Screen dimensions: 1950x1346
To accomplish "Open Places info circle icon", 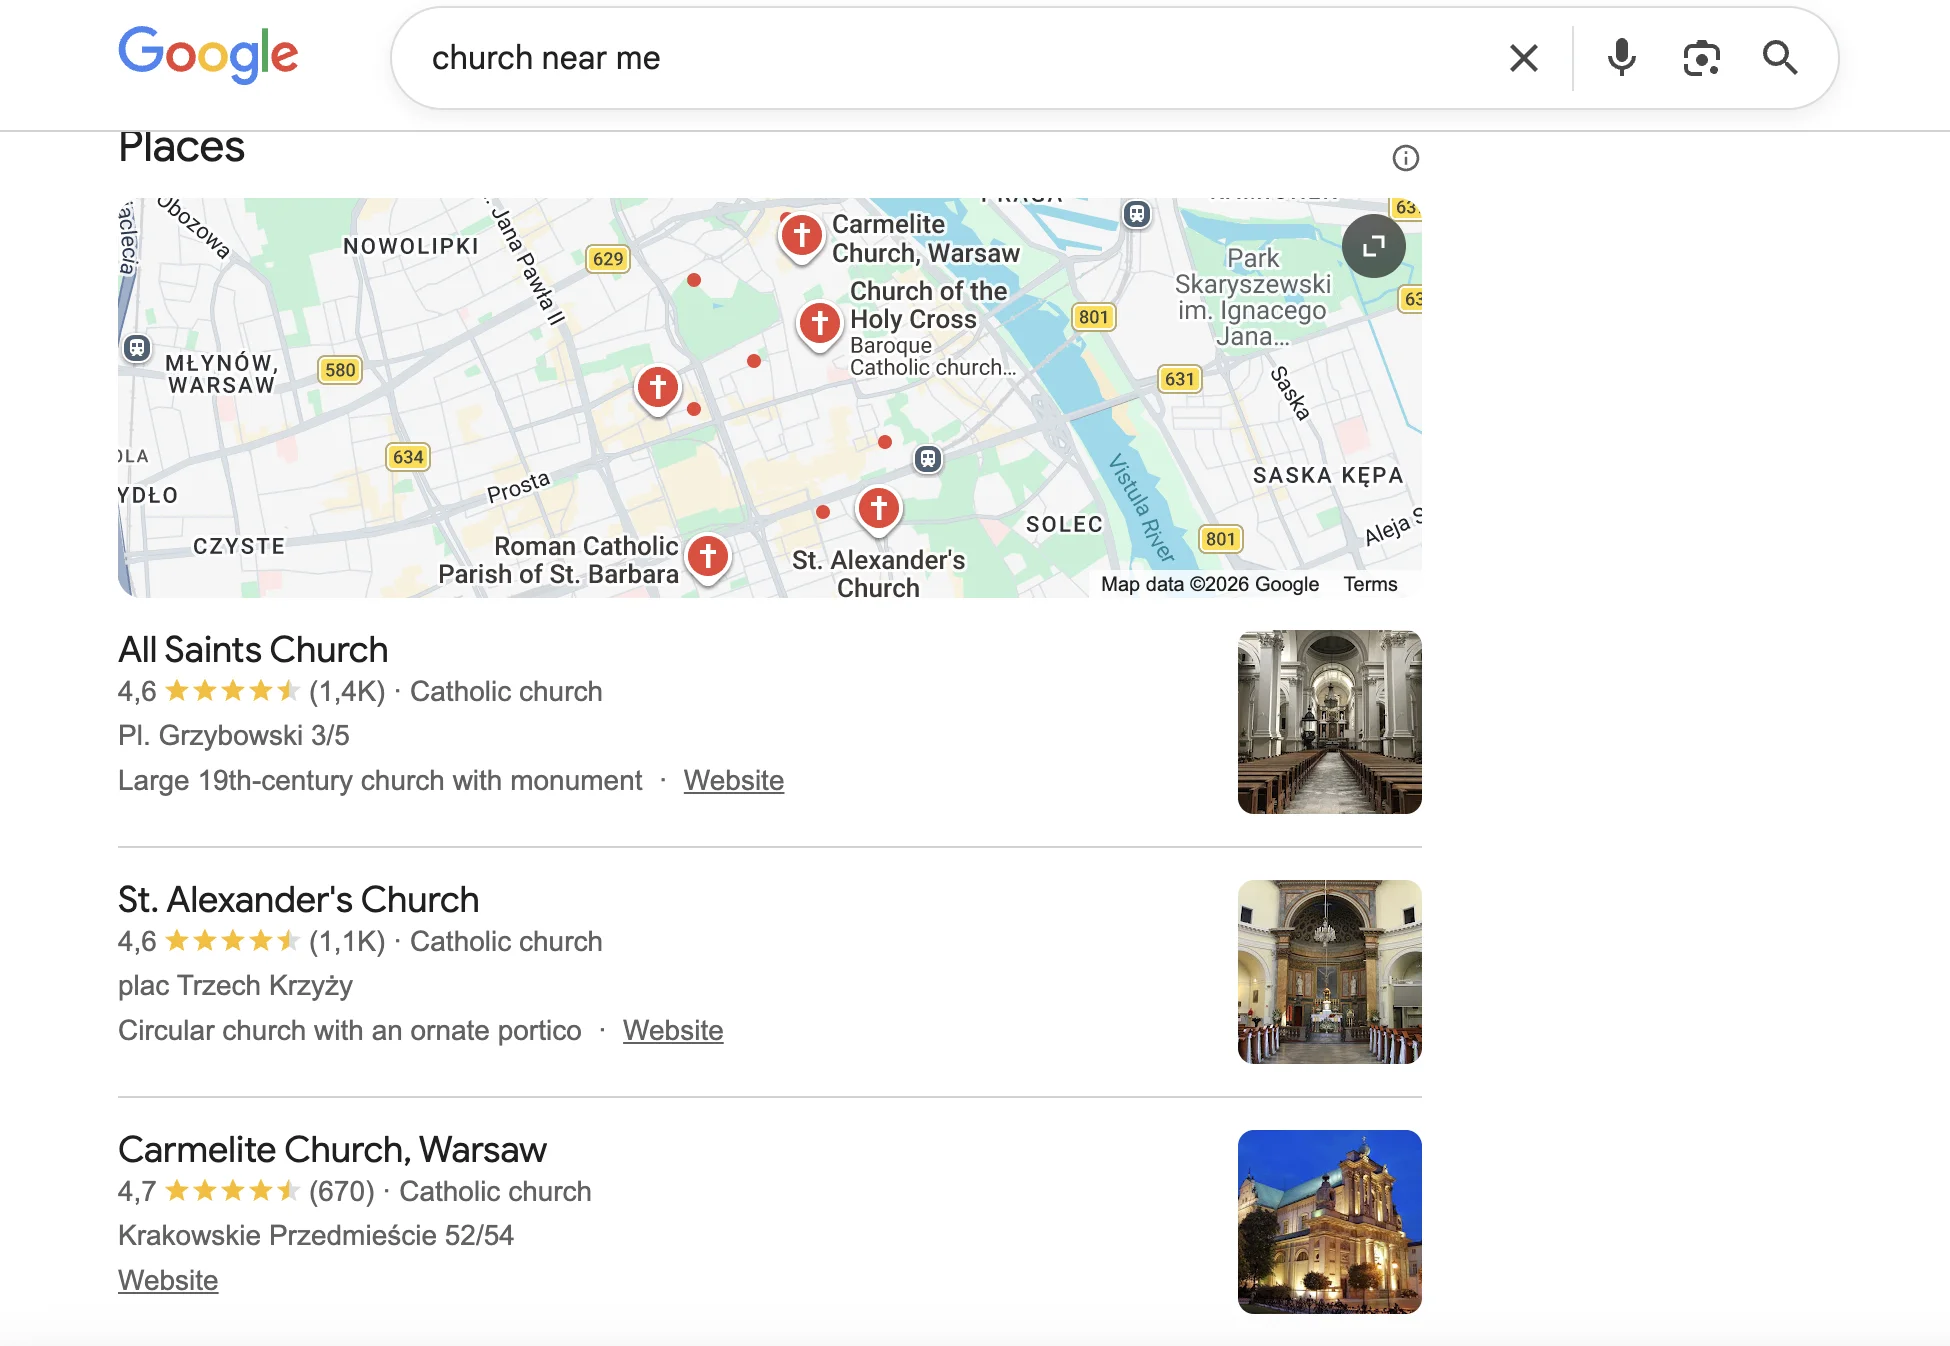I will coord(1405,158).
